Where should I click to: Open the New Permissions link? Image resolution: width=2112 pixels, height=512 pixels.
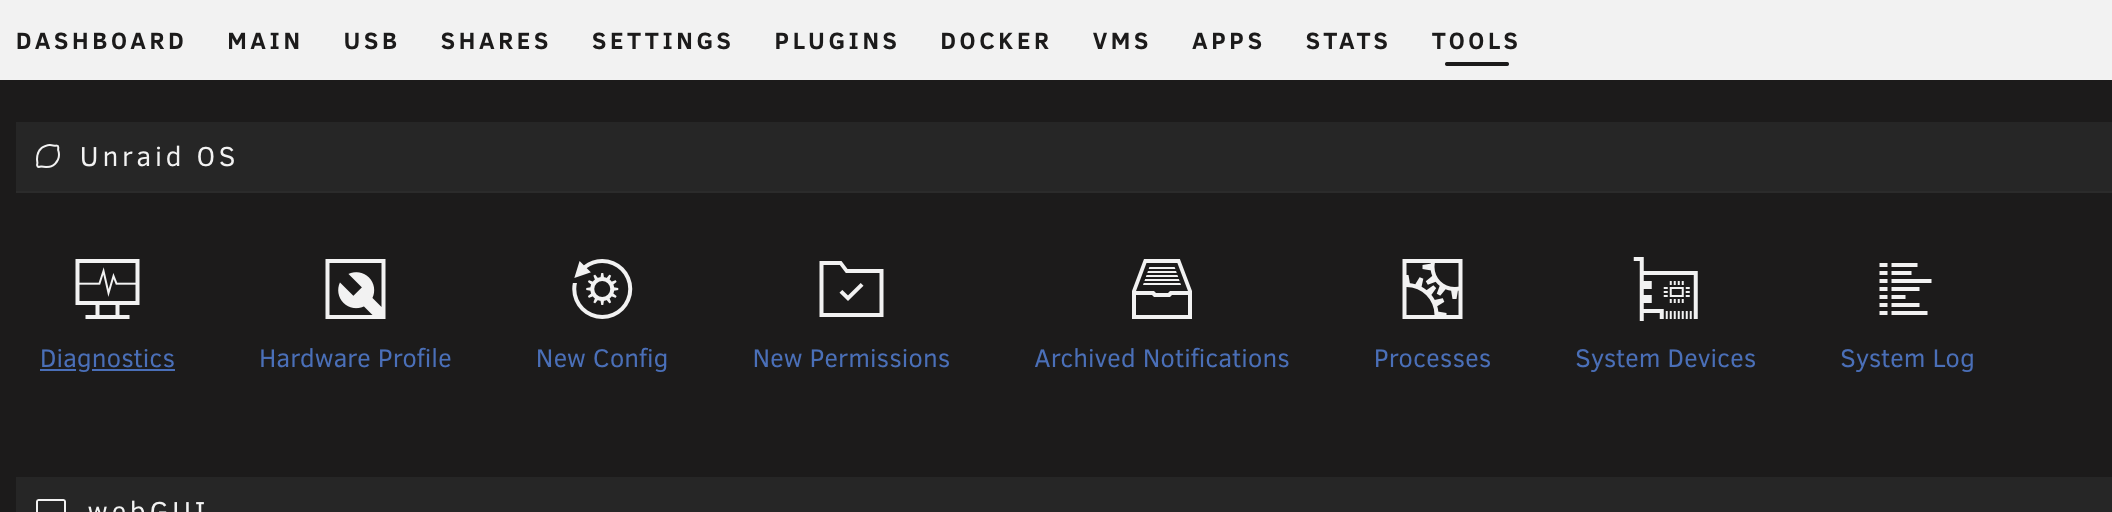(851, 358)
